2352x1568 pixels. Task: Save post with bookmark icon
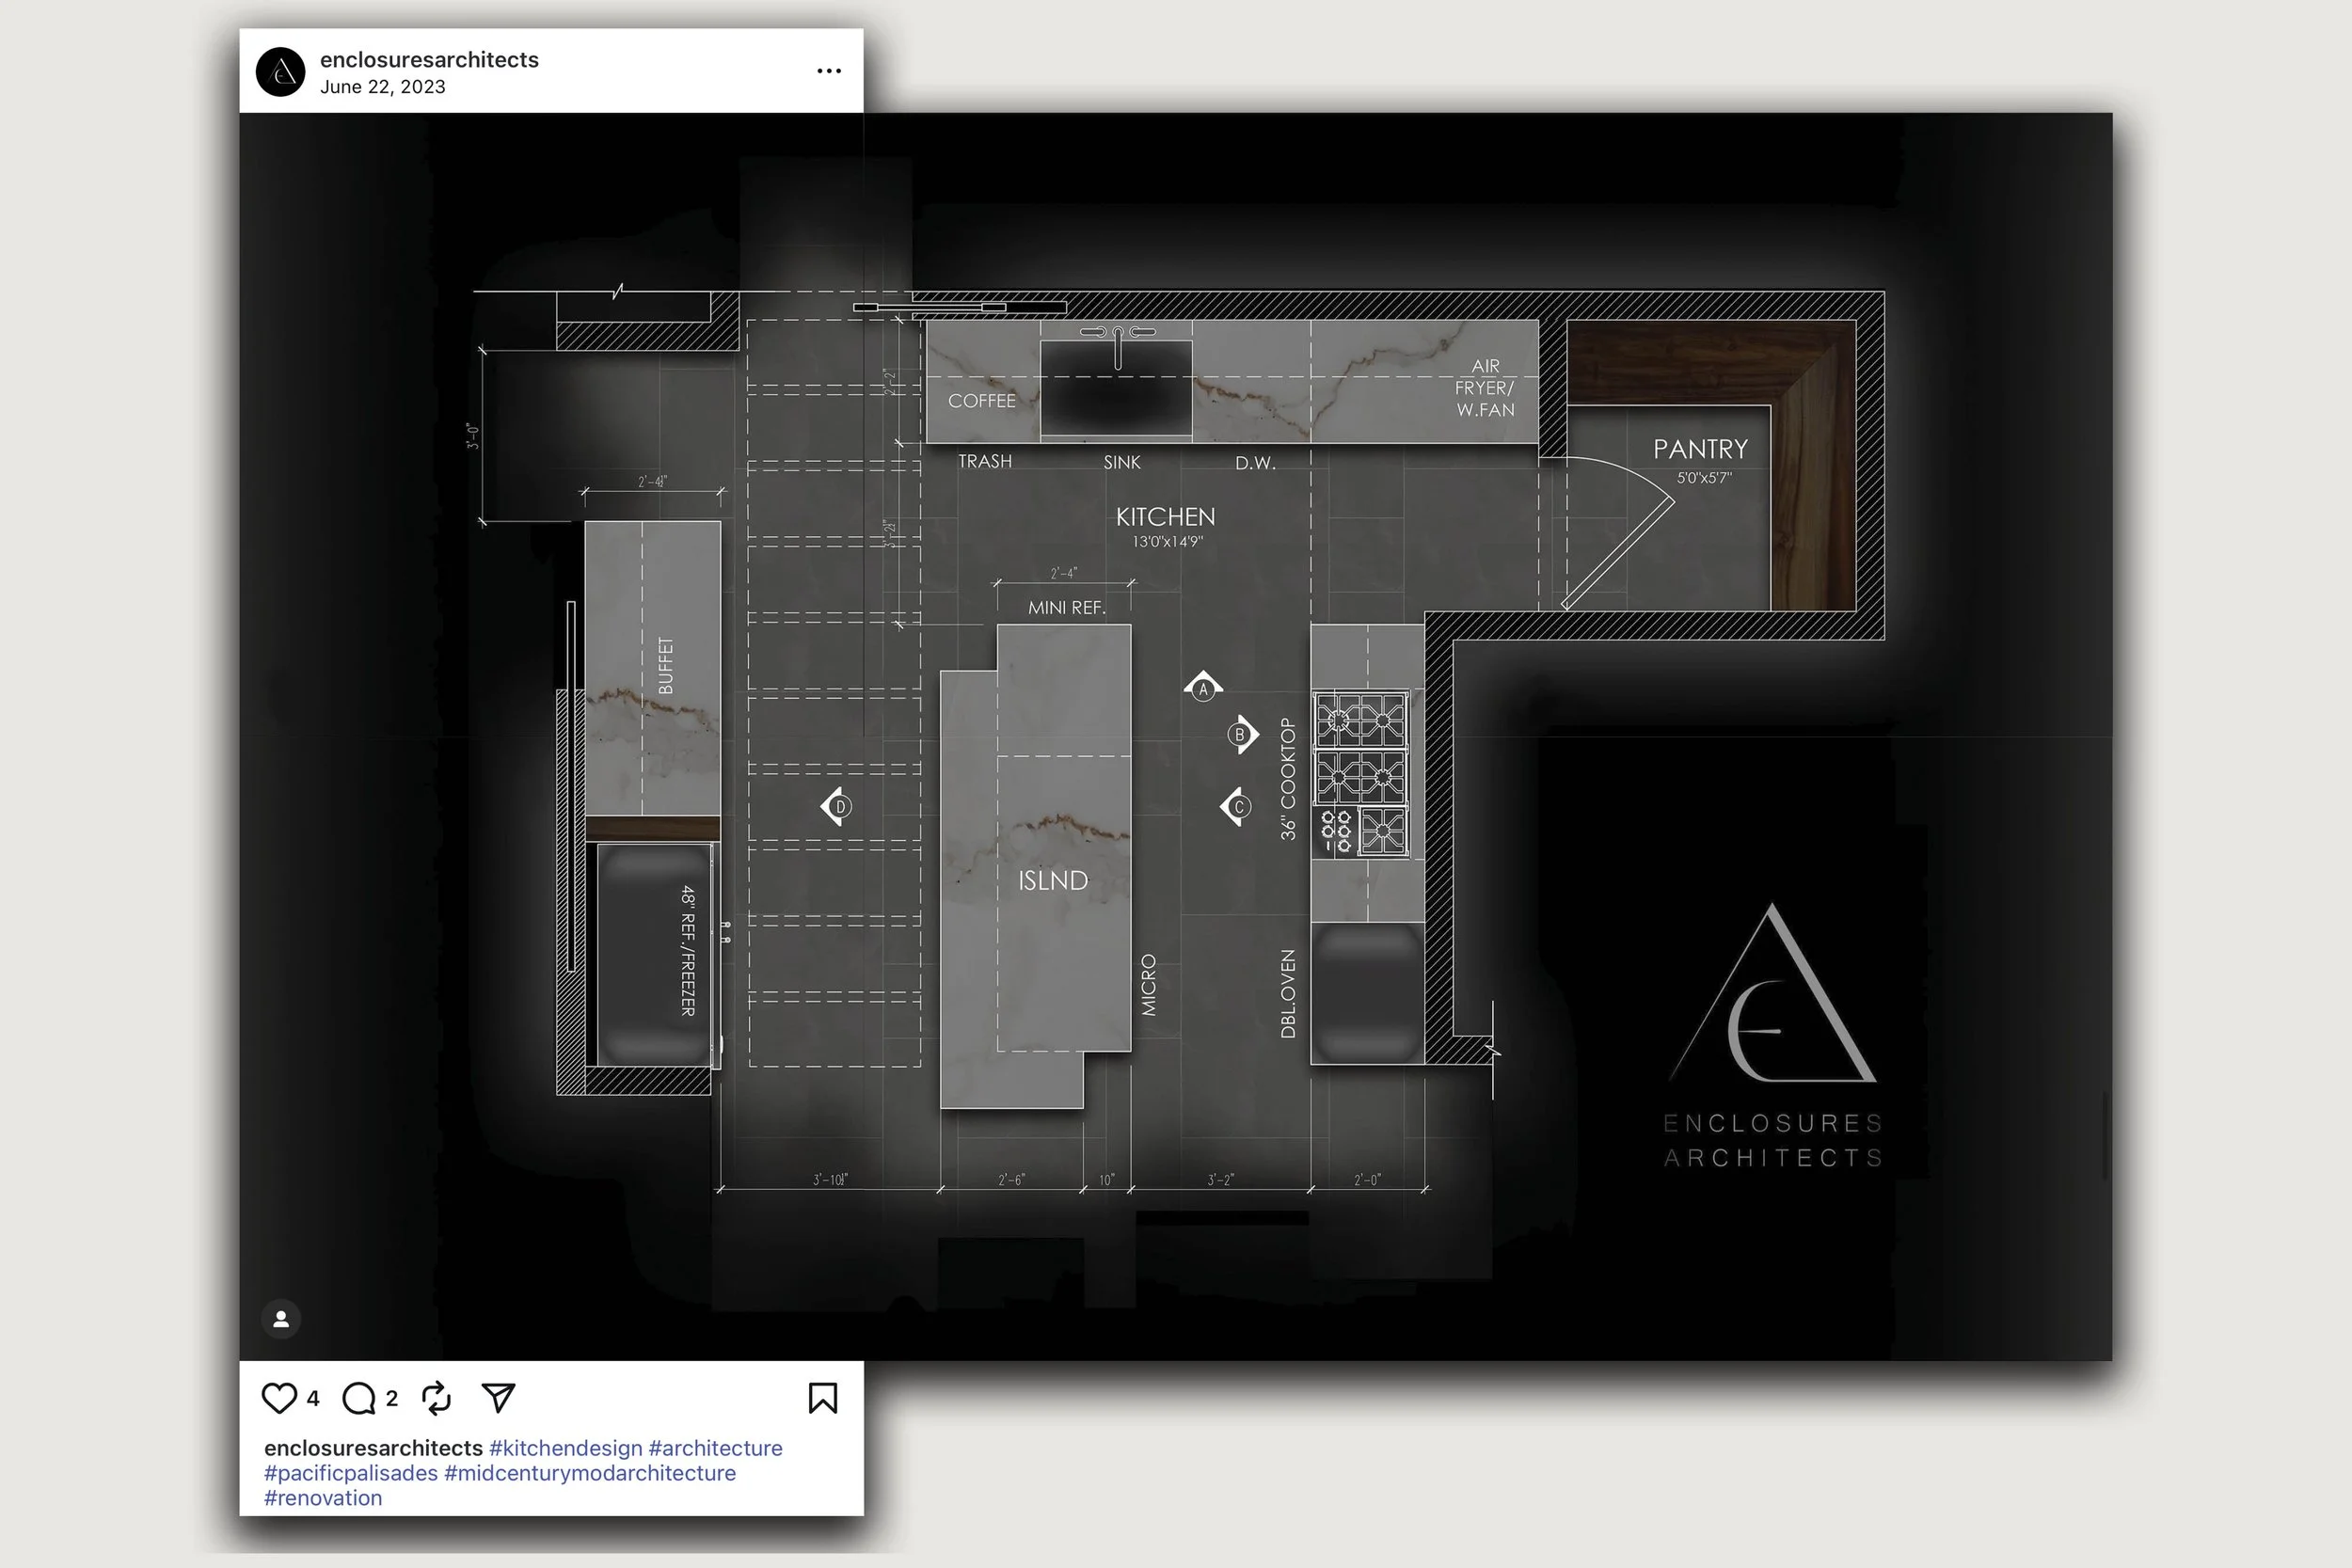(x=822, y=1397)
